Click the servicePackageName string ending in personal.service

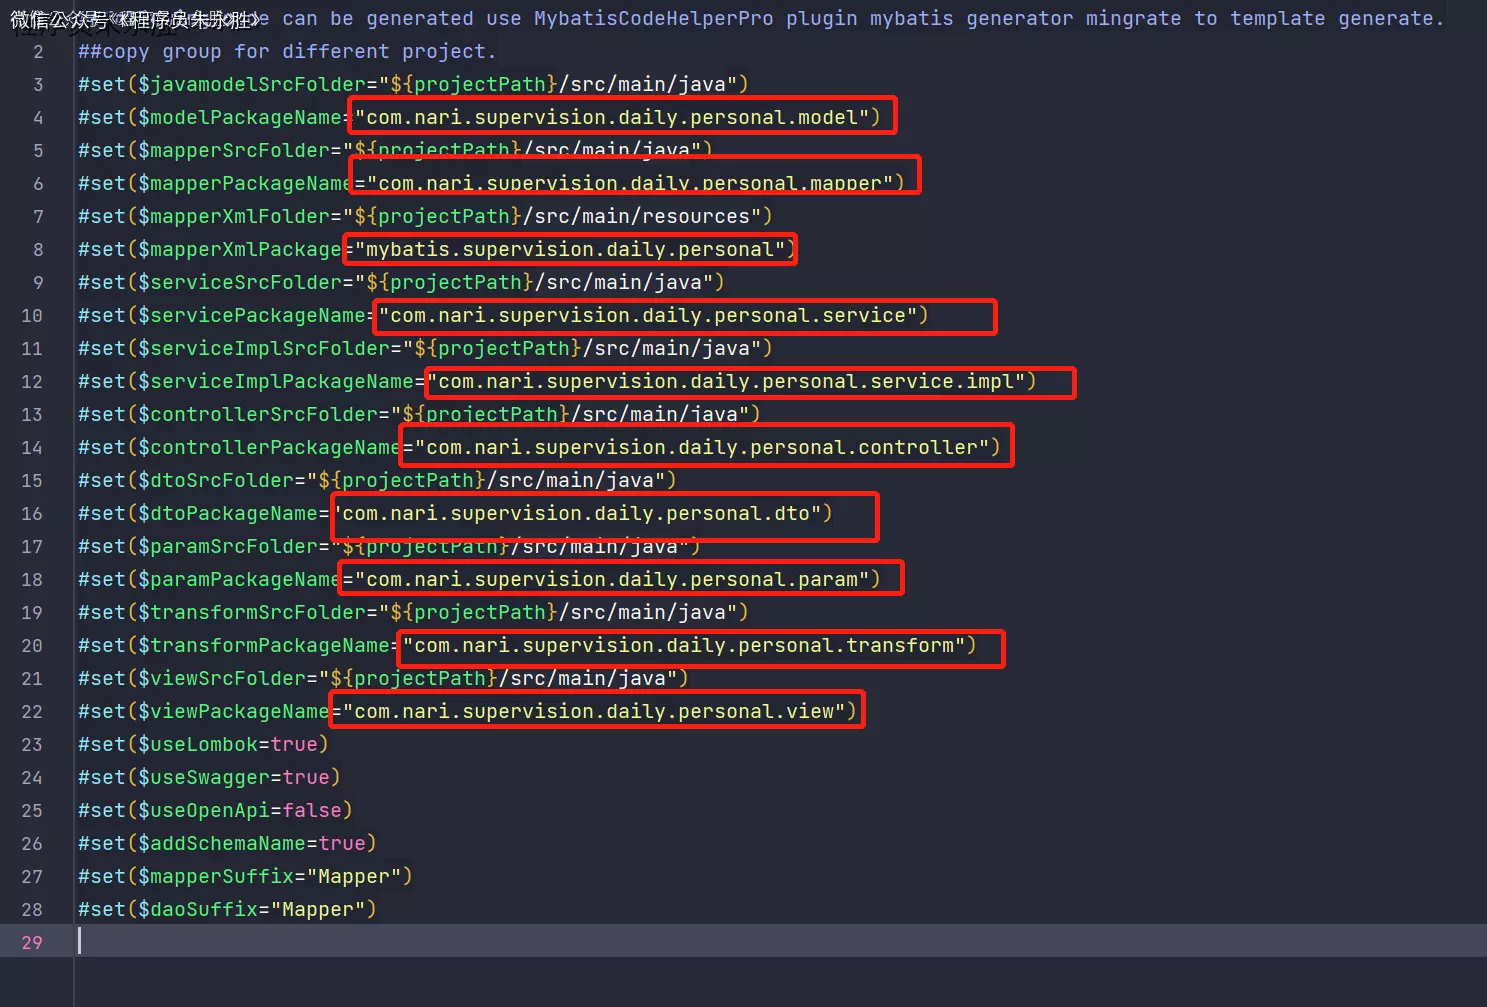(x=648, y=315)
